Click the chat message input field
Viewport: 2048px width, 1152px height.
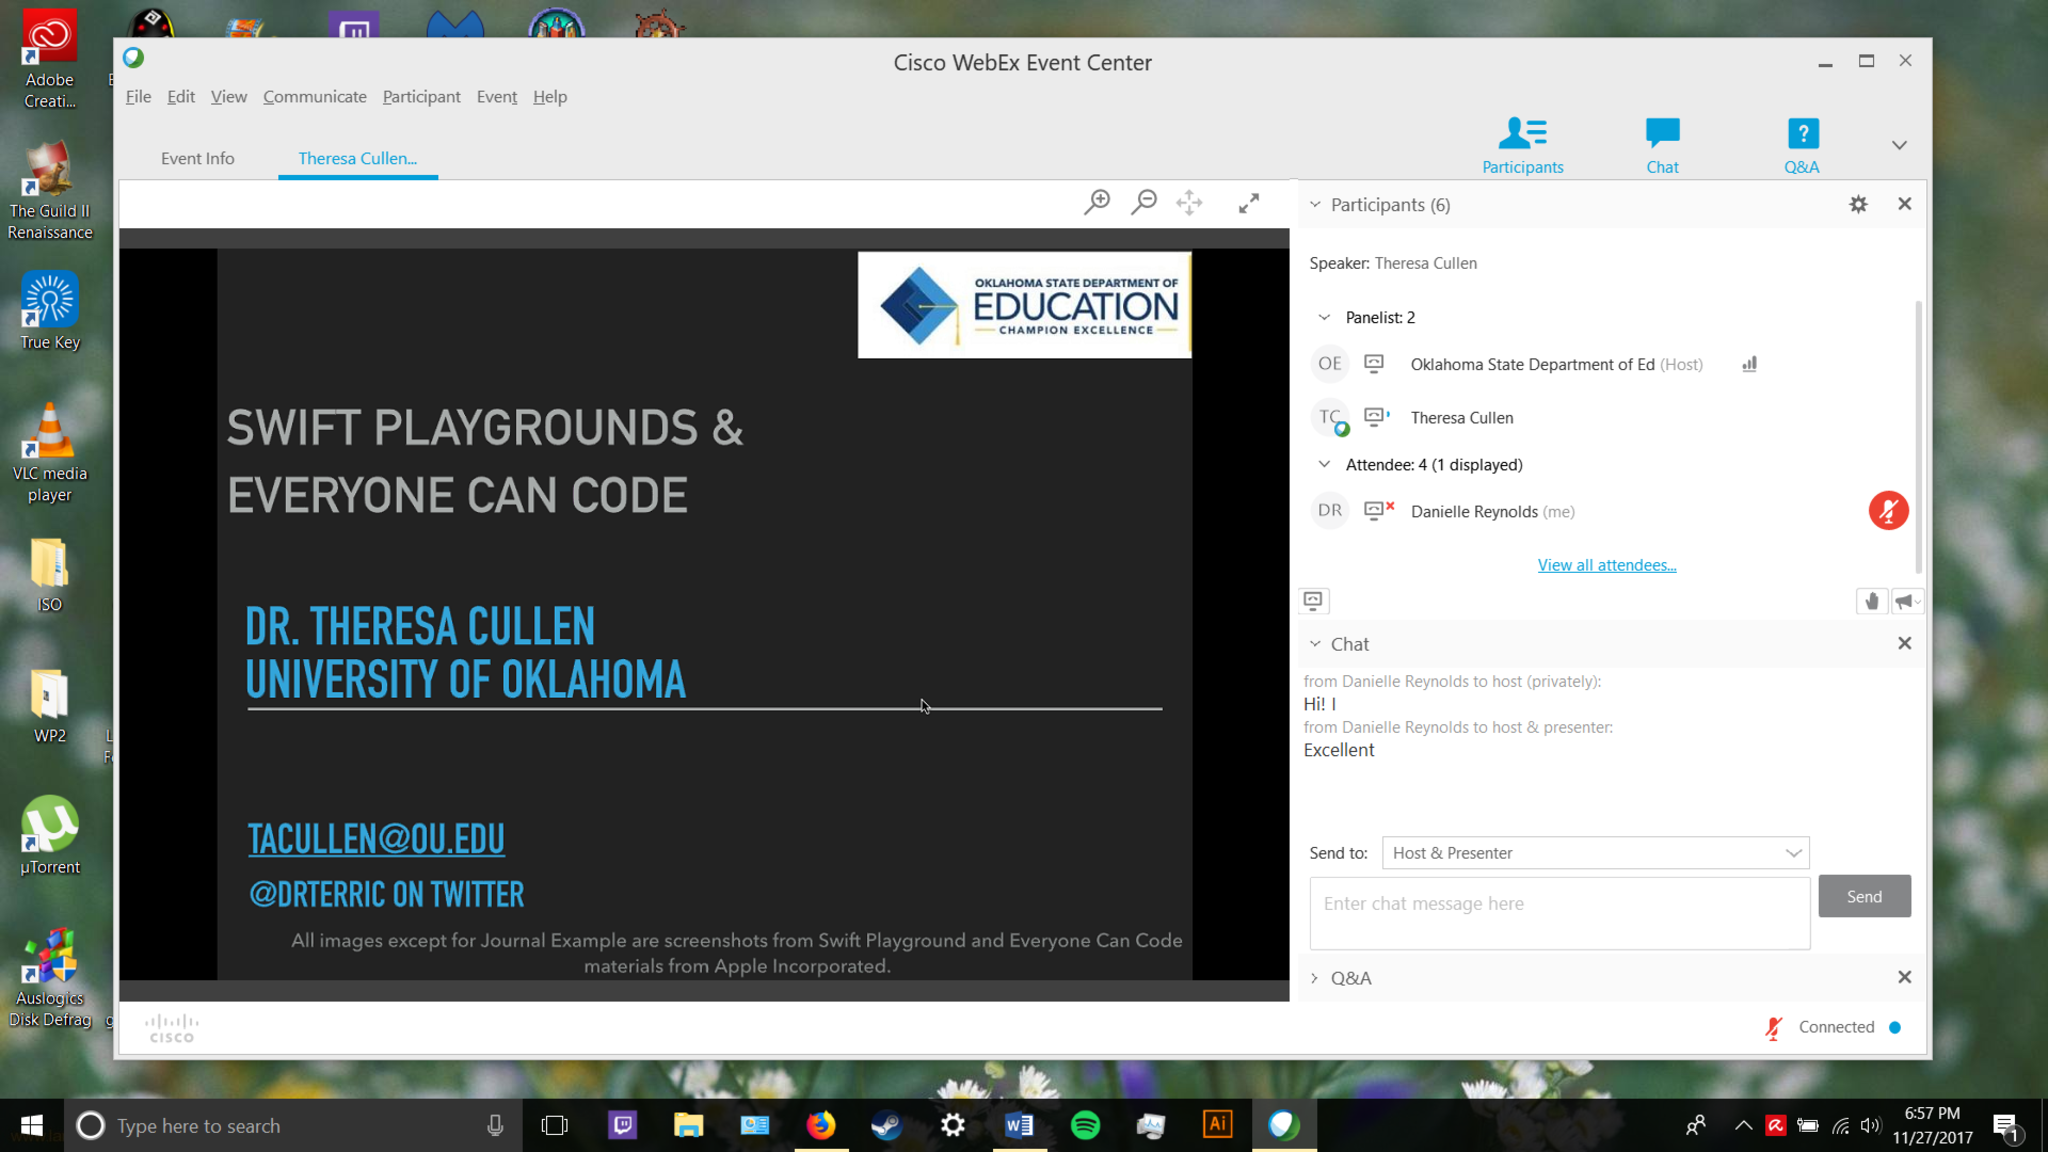click(x=1559, y=912)
